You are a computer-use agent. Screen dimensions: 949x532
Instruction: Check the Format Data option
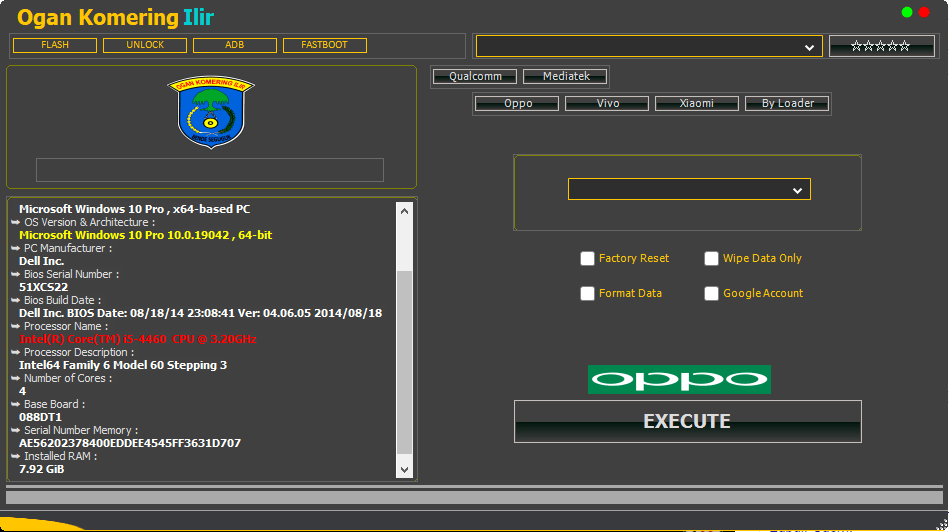588,294
